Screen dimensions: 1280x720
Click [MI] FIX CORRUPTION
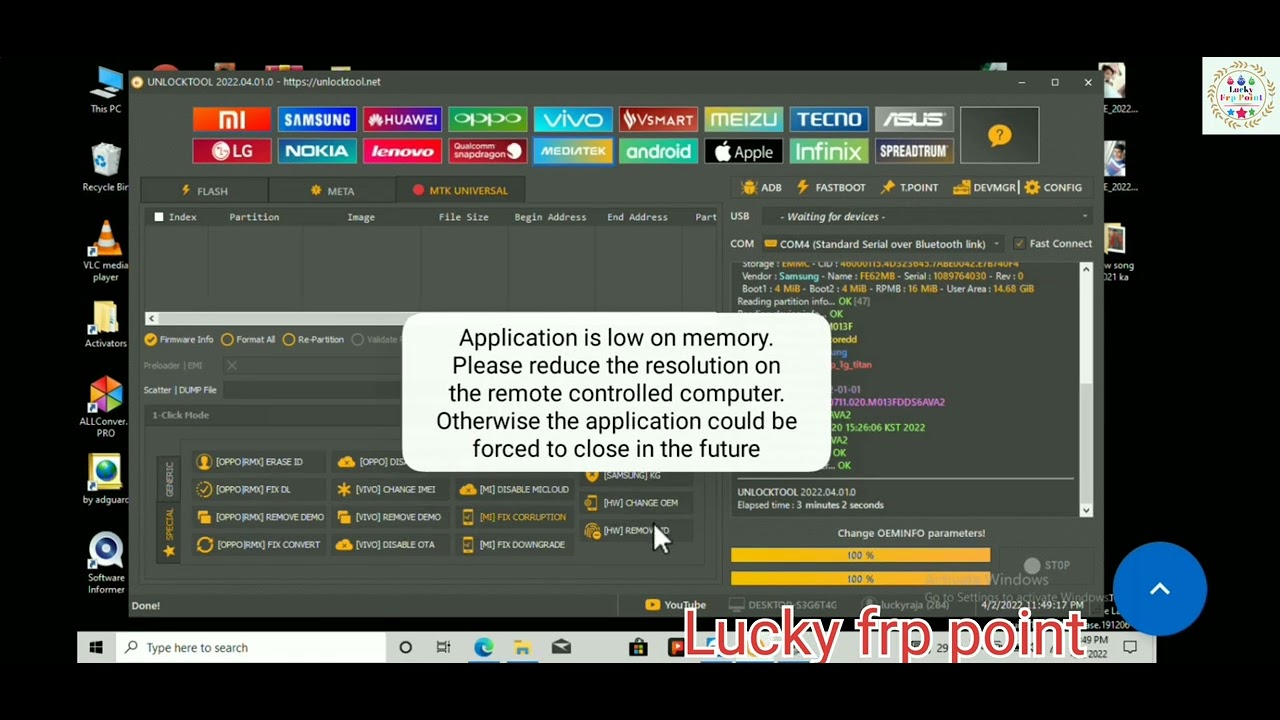click(514, 517)
